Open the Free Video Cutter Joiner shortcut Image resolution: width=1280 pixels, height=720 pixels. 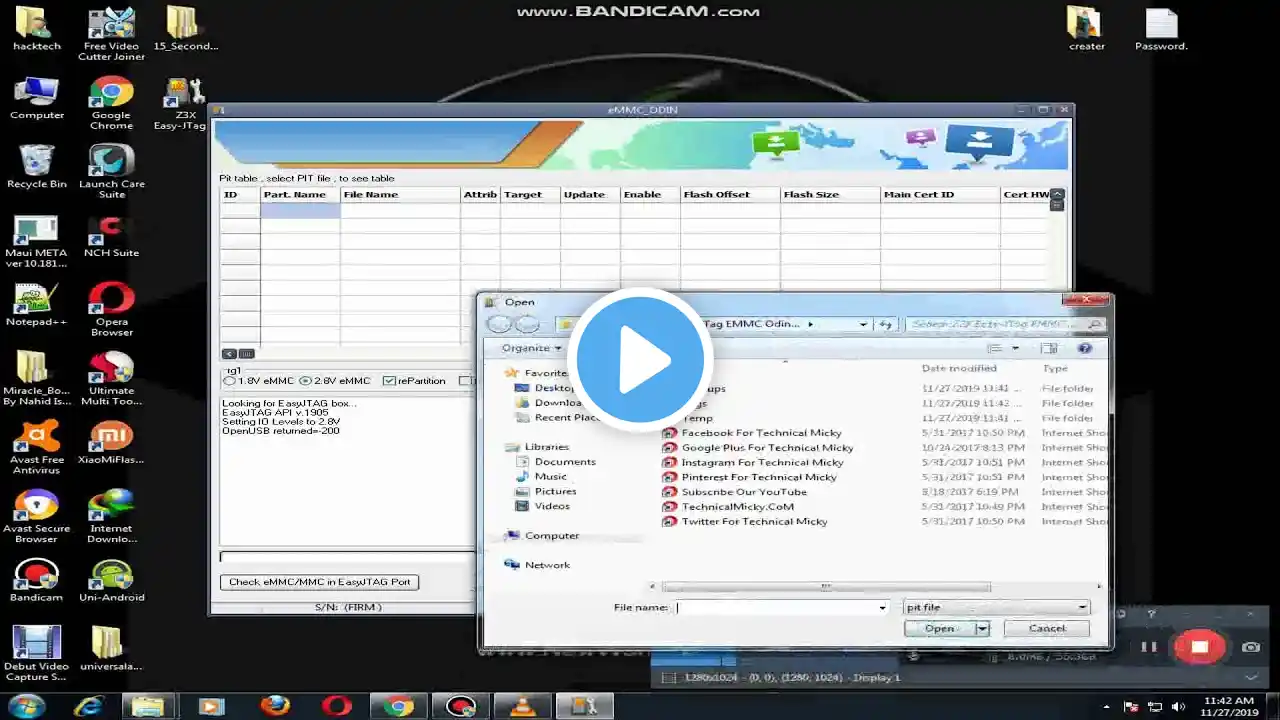pyautogui.click(x=111, y=34)
